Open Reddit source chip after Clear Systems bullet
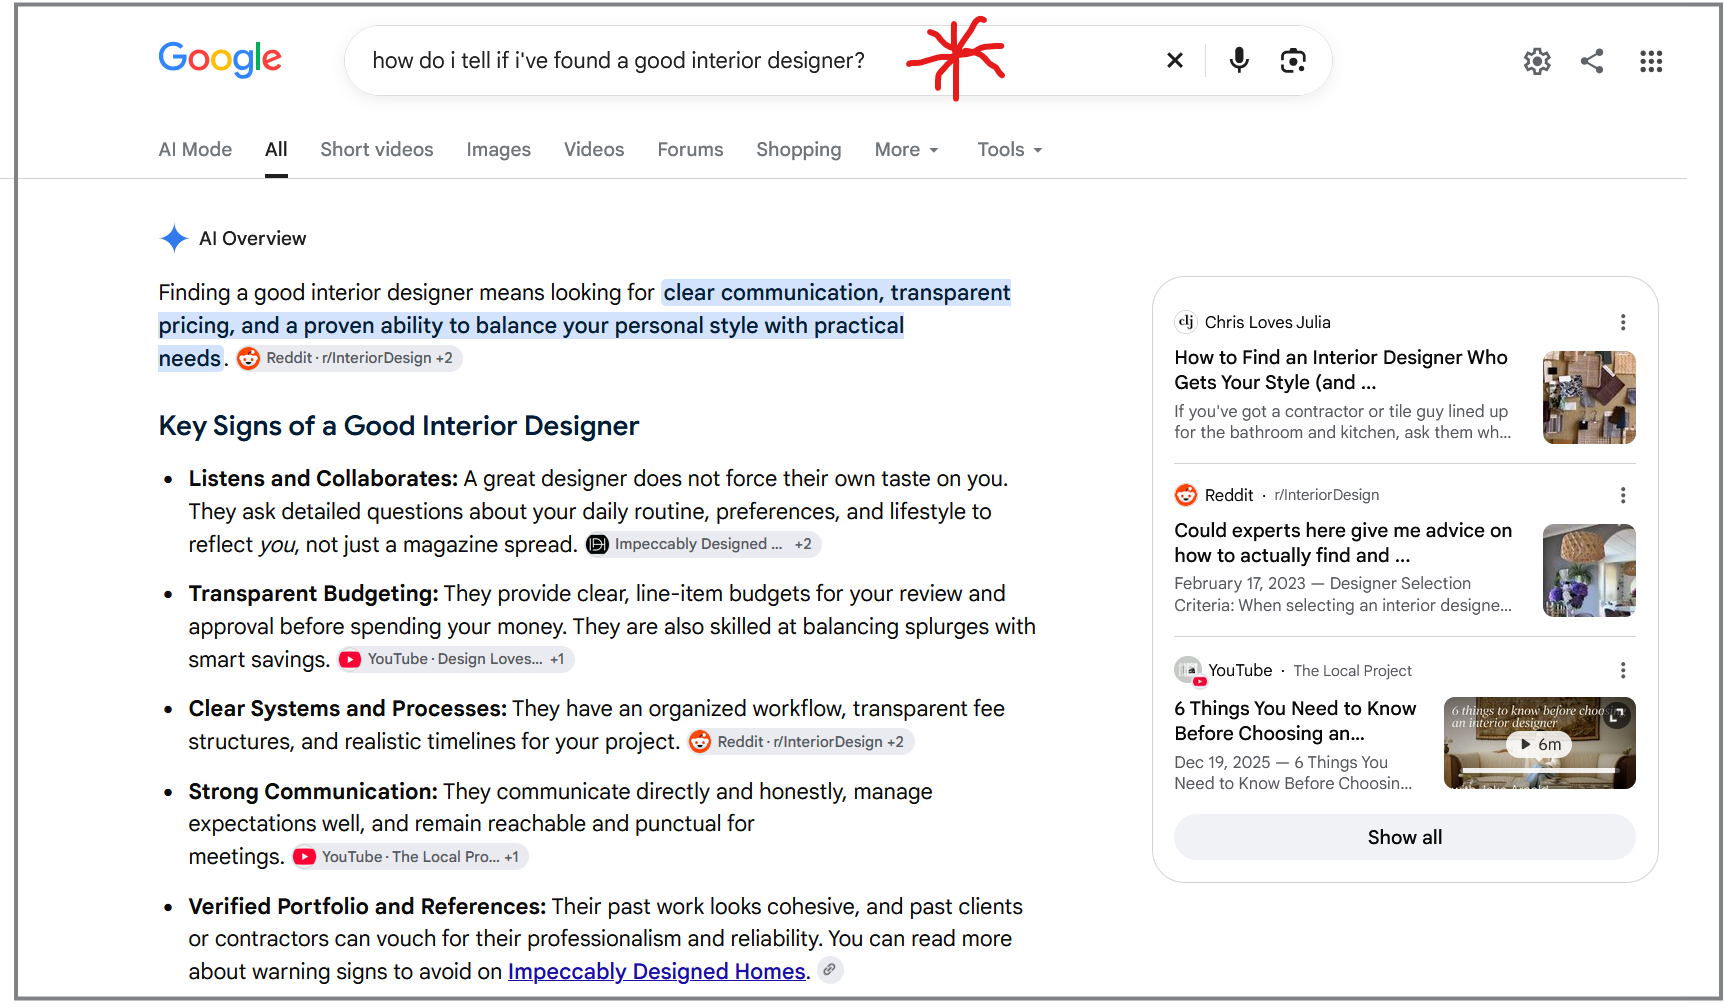This screenshot has height=1006, width=1724. (801, 742)
